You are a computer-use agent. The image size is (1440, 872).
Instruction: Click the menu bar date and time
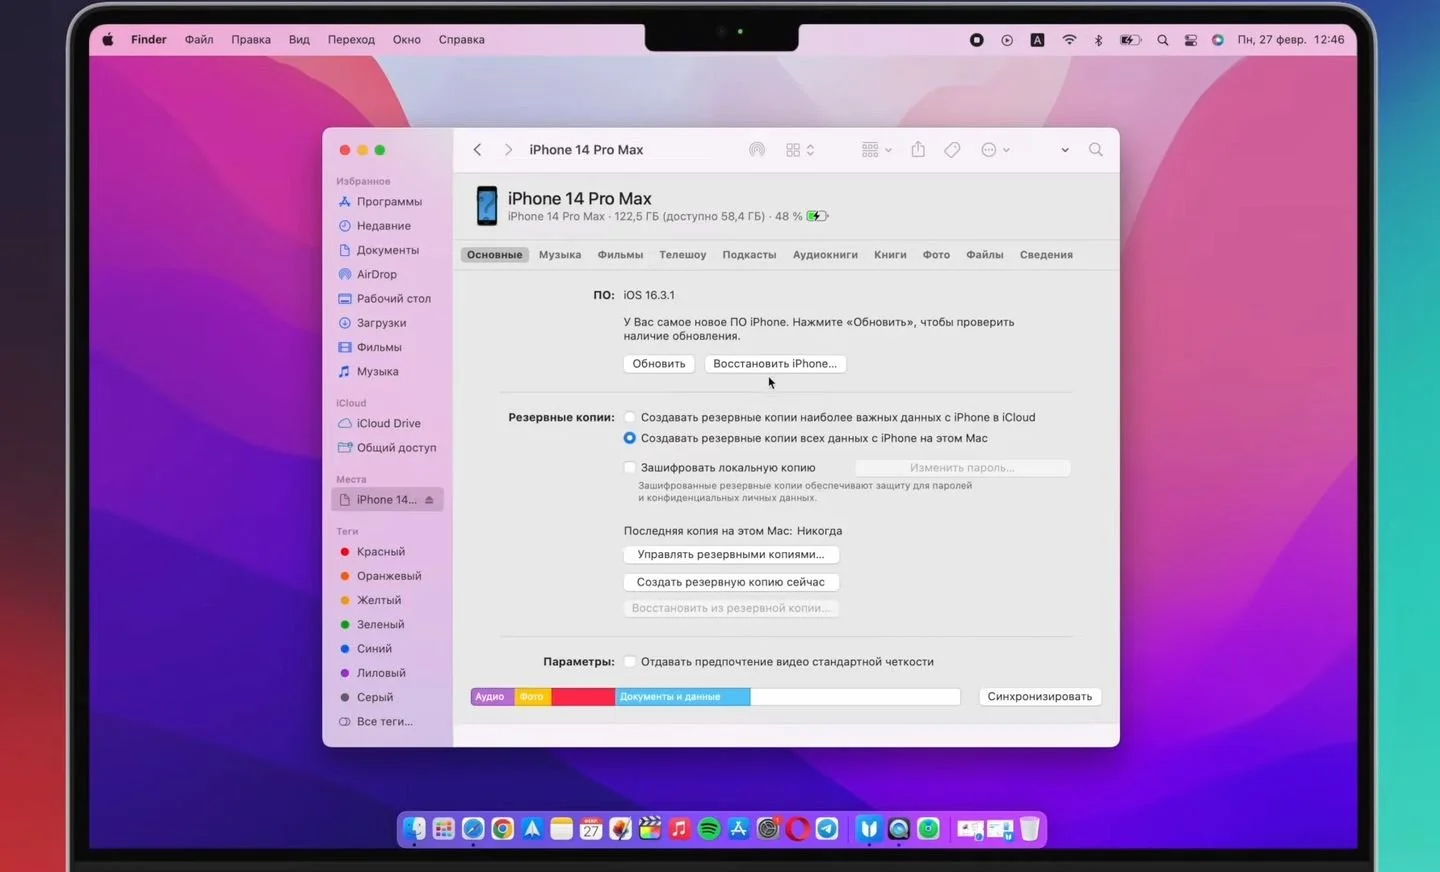pos(1291,40)
